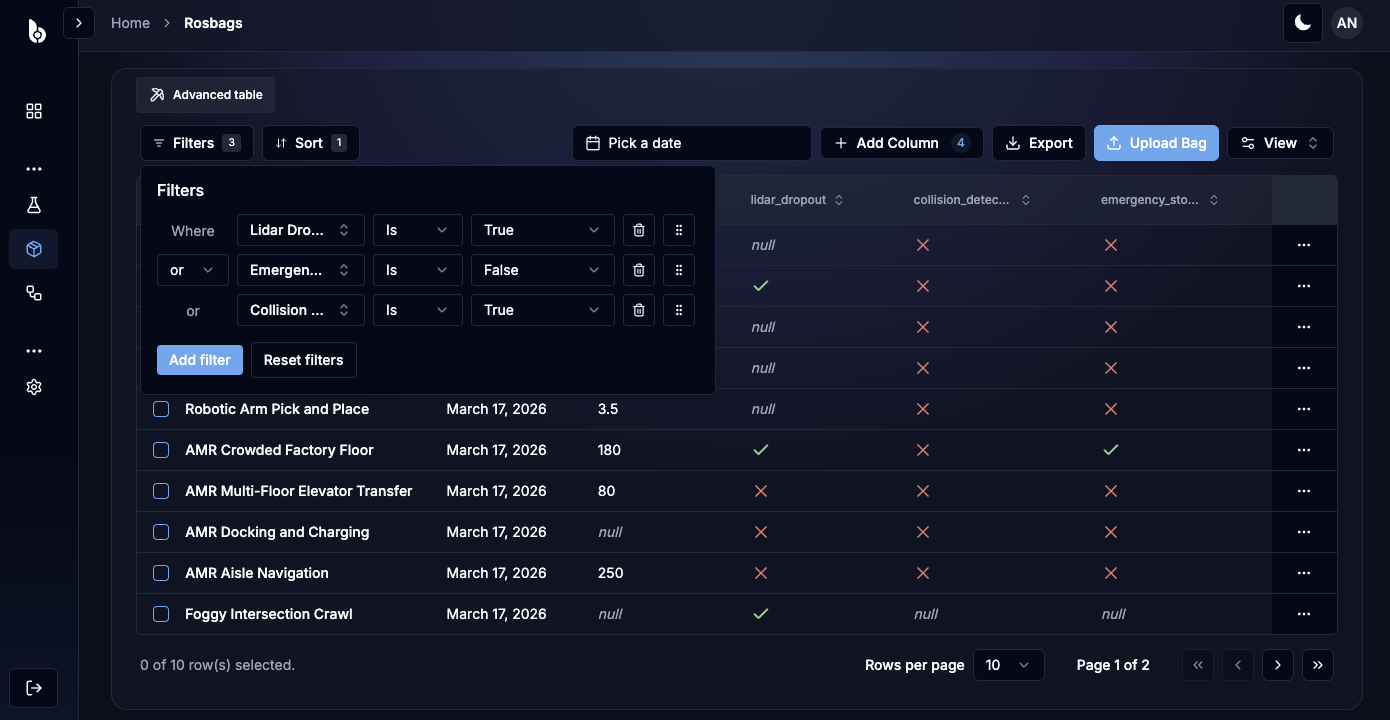1390x720 pixels.
Task: Tick the Robotic Arm Pick and Place checkbox
Action: click(161, 409)
